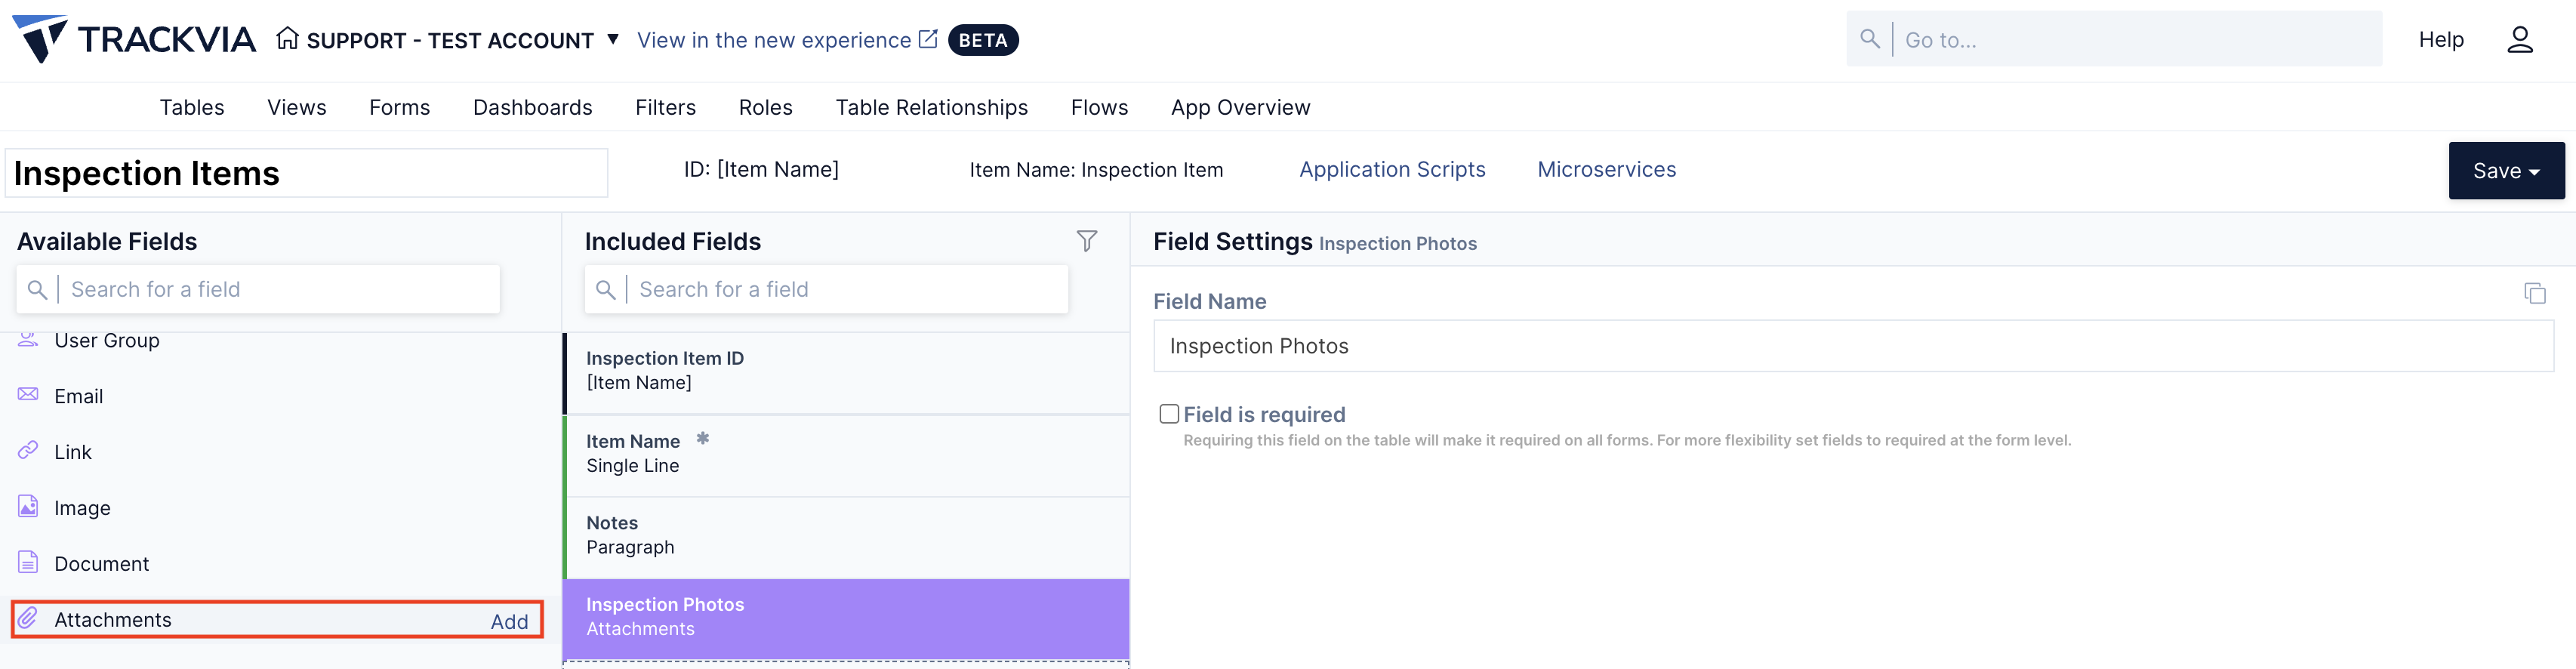Click Item Name: Inspection Item label
This screenshot has height=669, width=2576.
1096,170
